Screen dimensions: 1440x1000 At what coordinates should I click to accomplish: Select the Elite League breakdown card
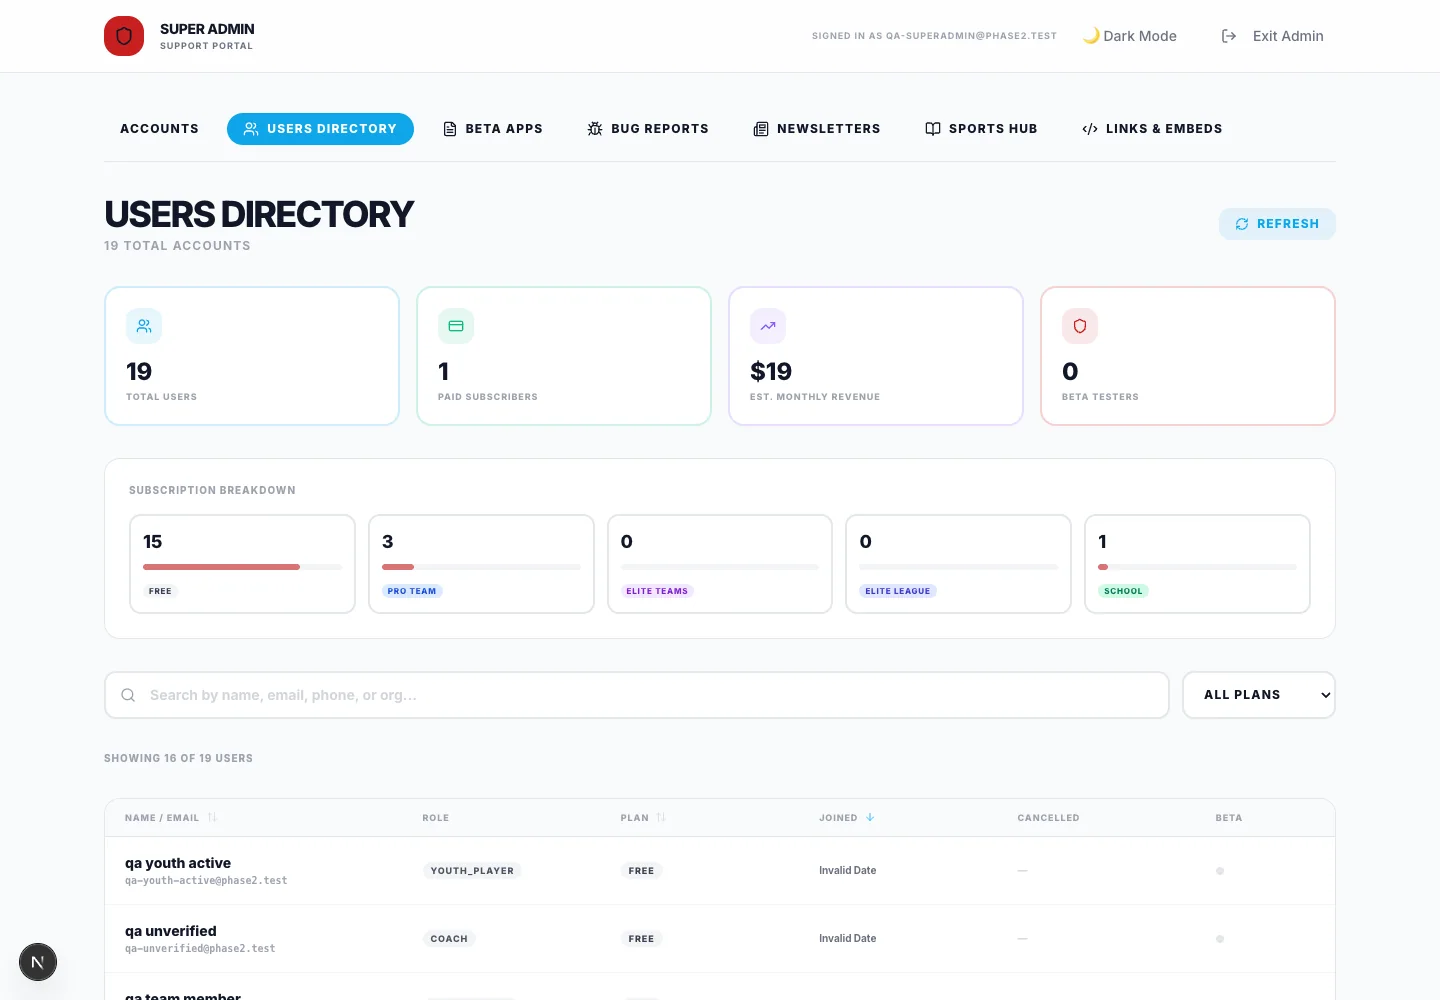[958, 564]
